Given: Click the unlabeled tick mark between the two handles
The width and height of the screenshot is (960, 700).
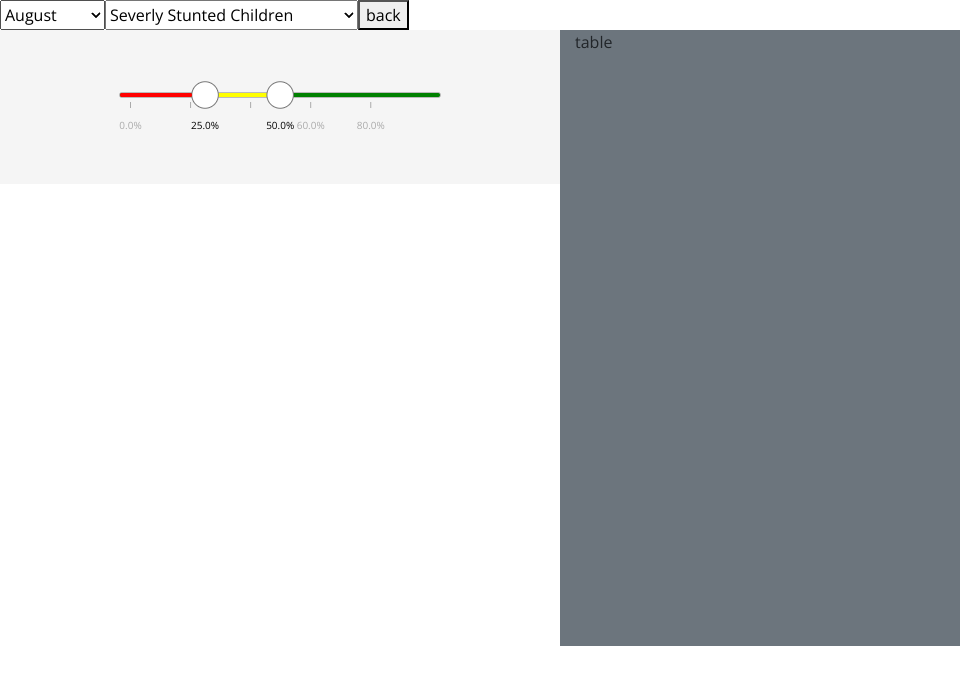Looking at the screenshot, I should click(250, 105).
